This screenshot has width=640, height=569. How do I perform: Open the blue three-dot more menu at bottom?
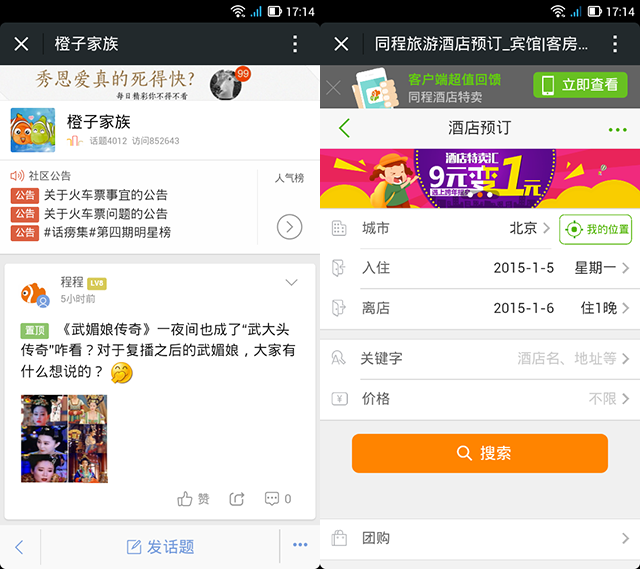300,545
